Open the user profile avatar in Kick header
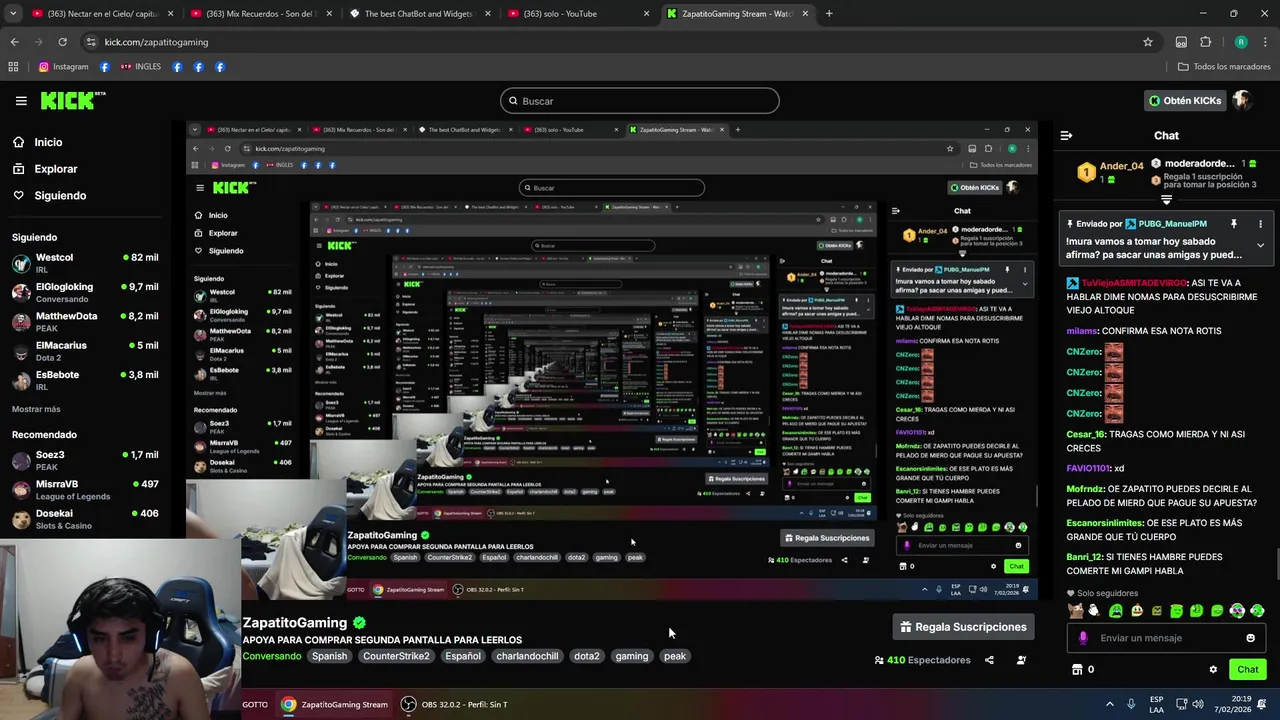The width and height of the screenshot is (1280, 720). pos(1242,100)
